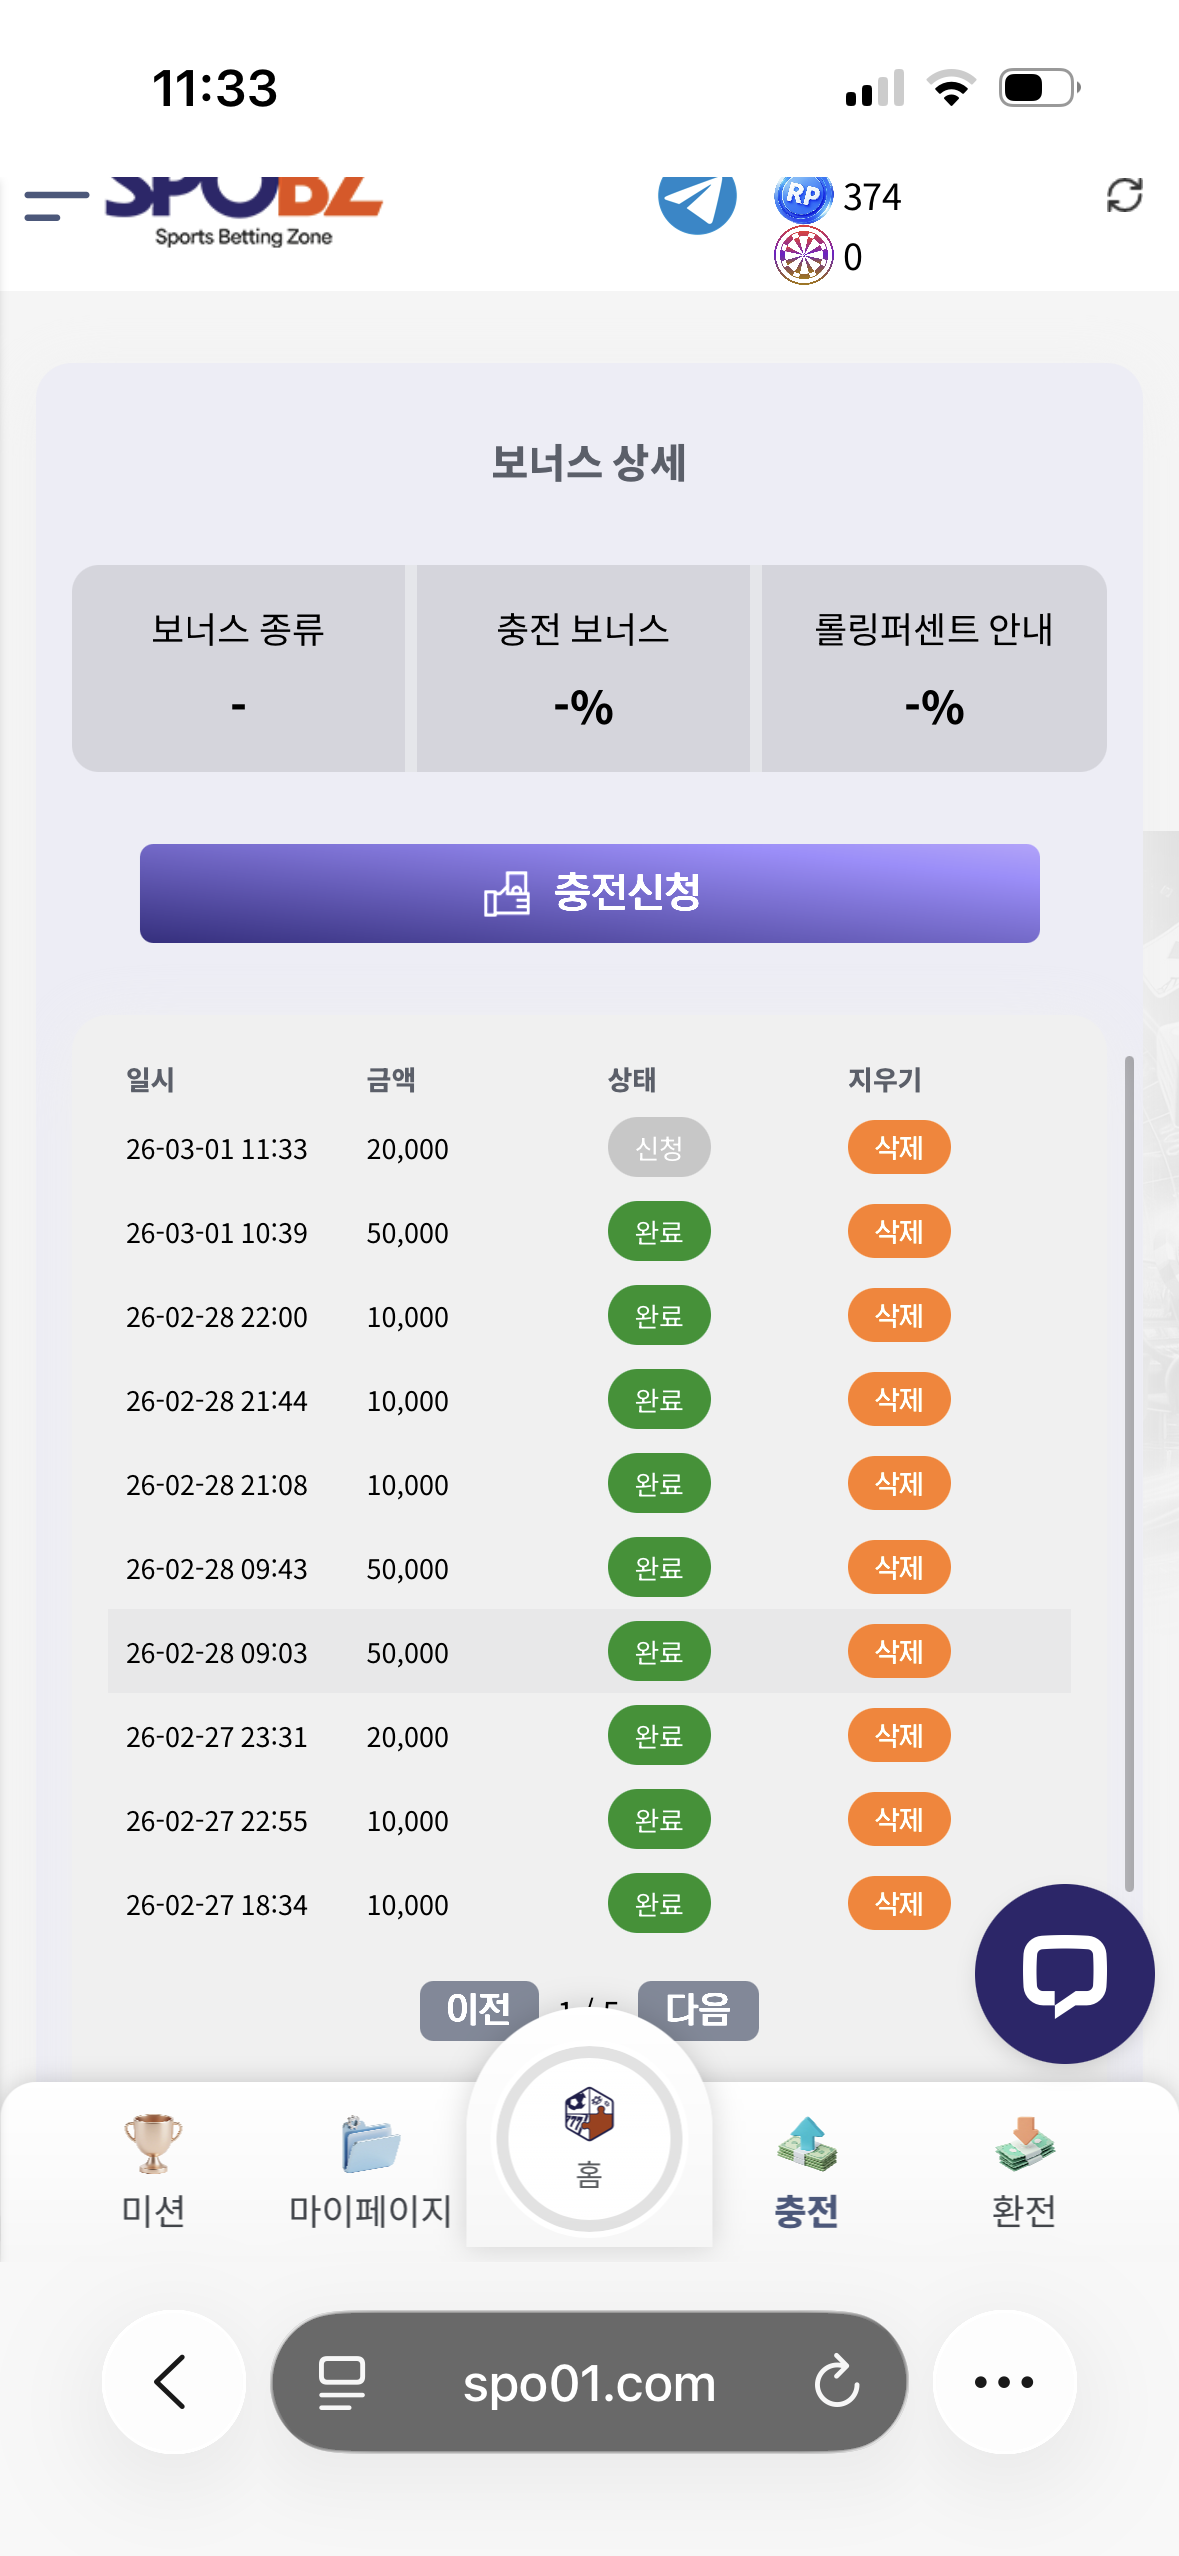The height and width of the screenshot is (2556, 1179).
Task: Refresh balance with the sync icon
Action: 1124,196
